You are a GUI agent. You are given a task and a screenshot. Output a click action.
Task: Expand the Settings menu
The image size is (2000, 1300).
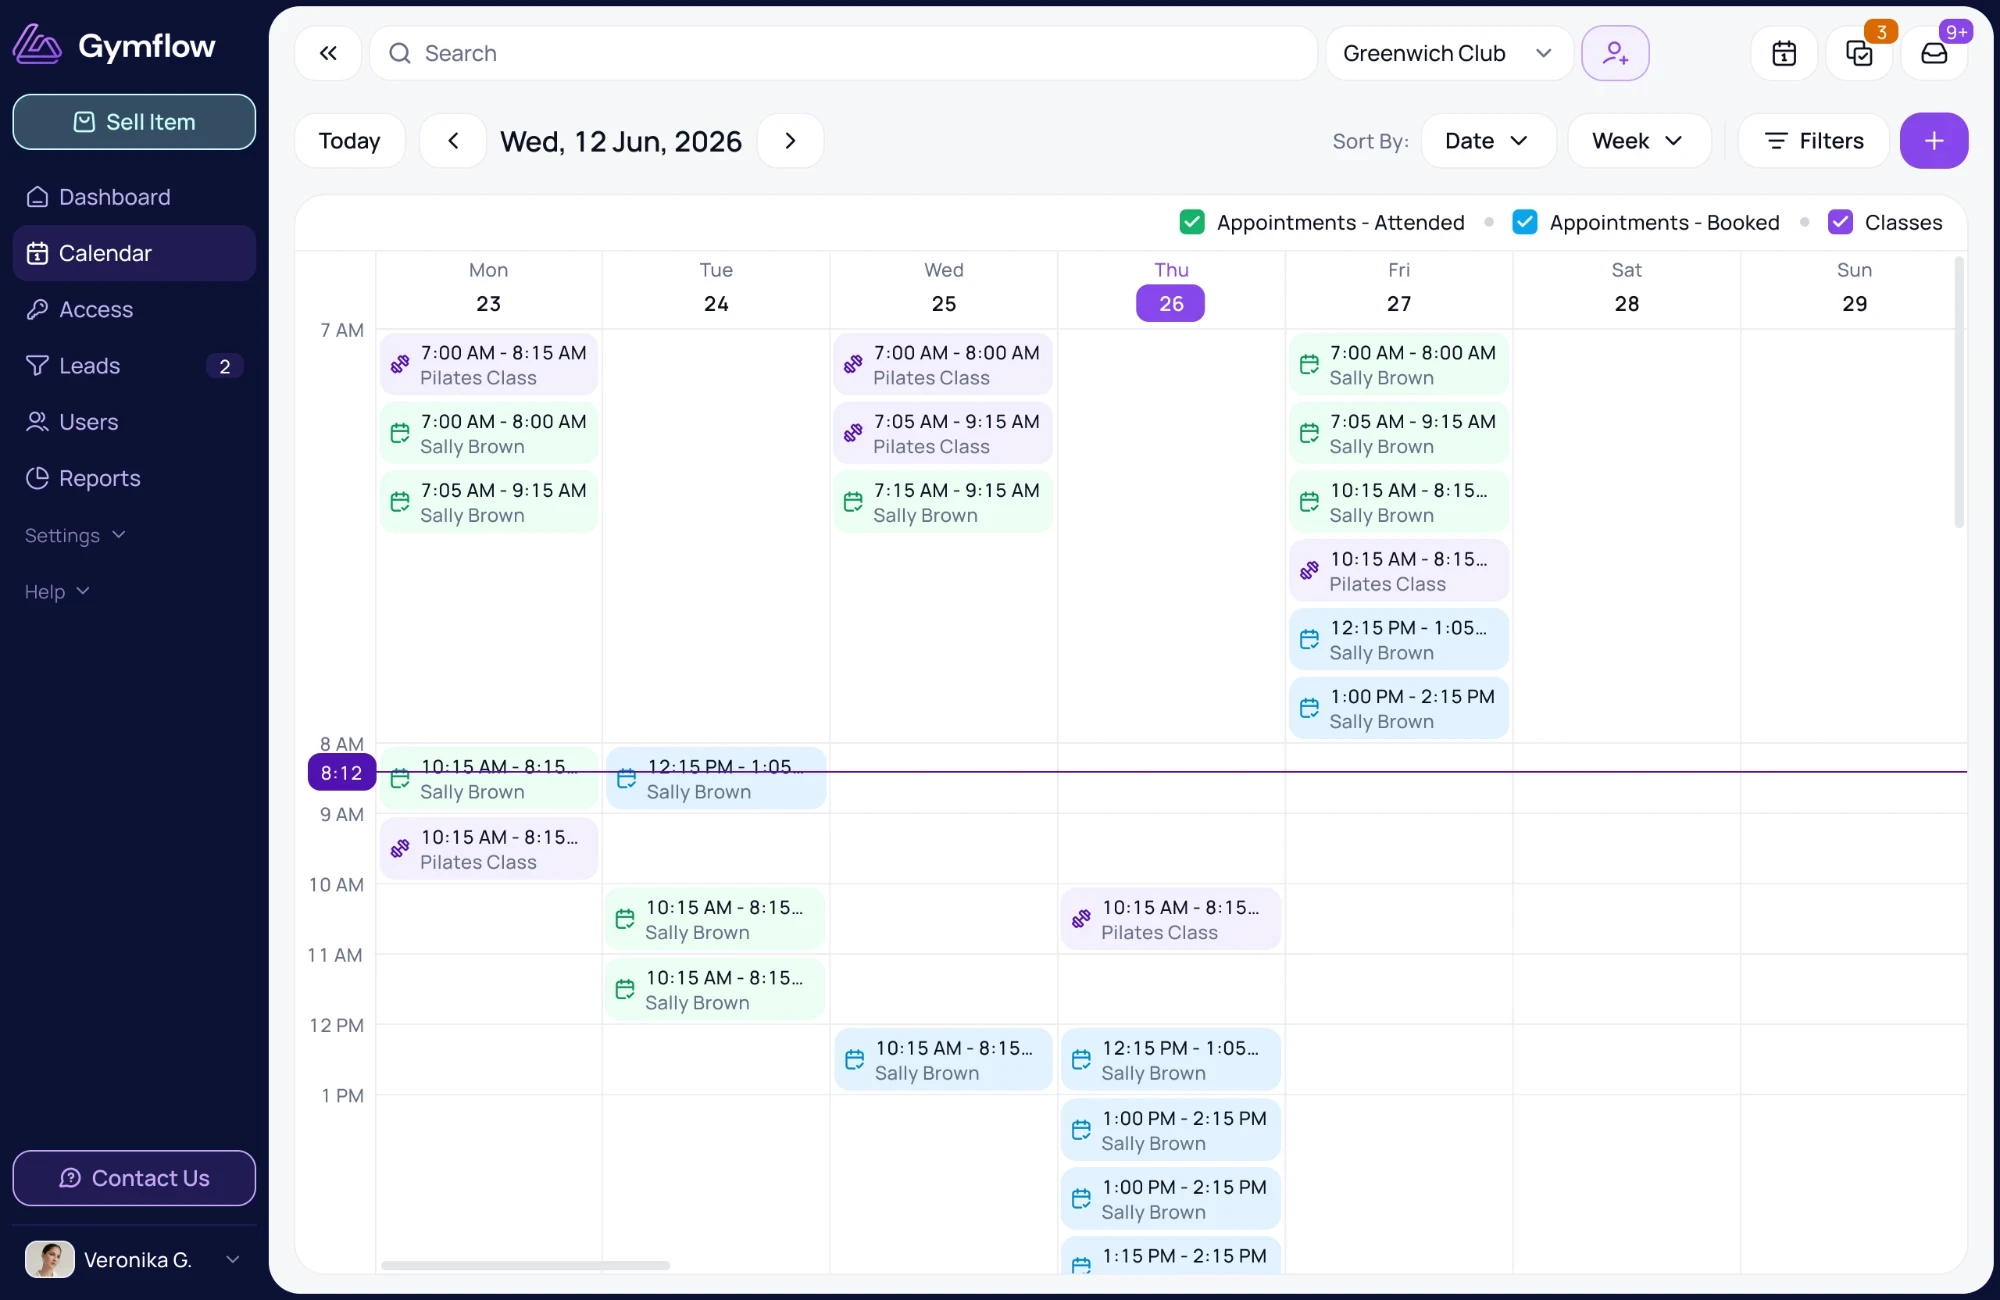[x=75, y=535]
